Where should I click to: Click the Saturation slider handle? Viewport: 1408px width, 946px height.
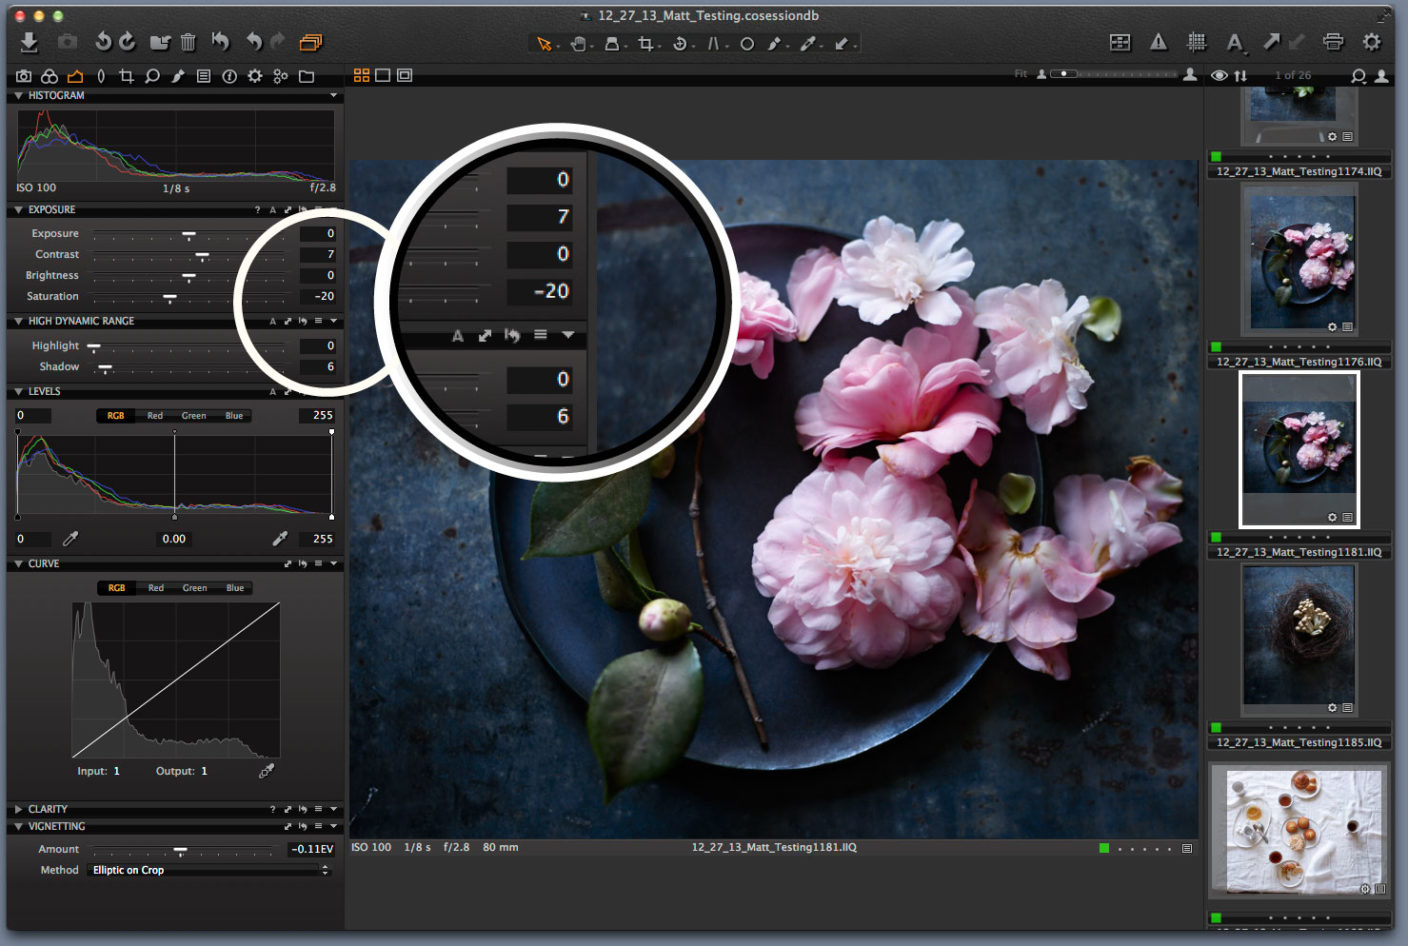click(170, 295)
